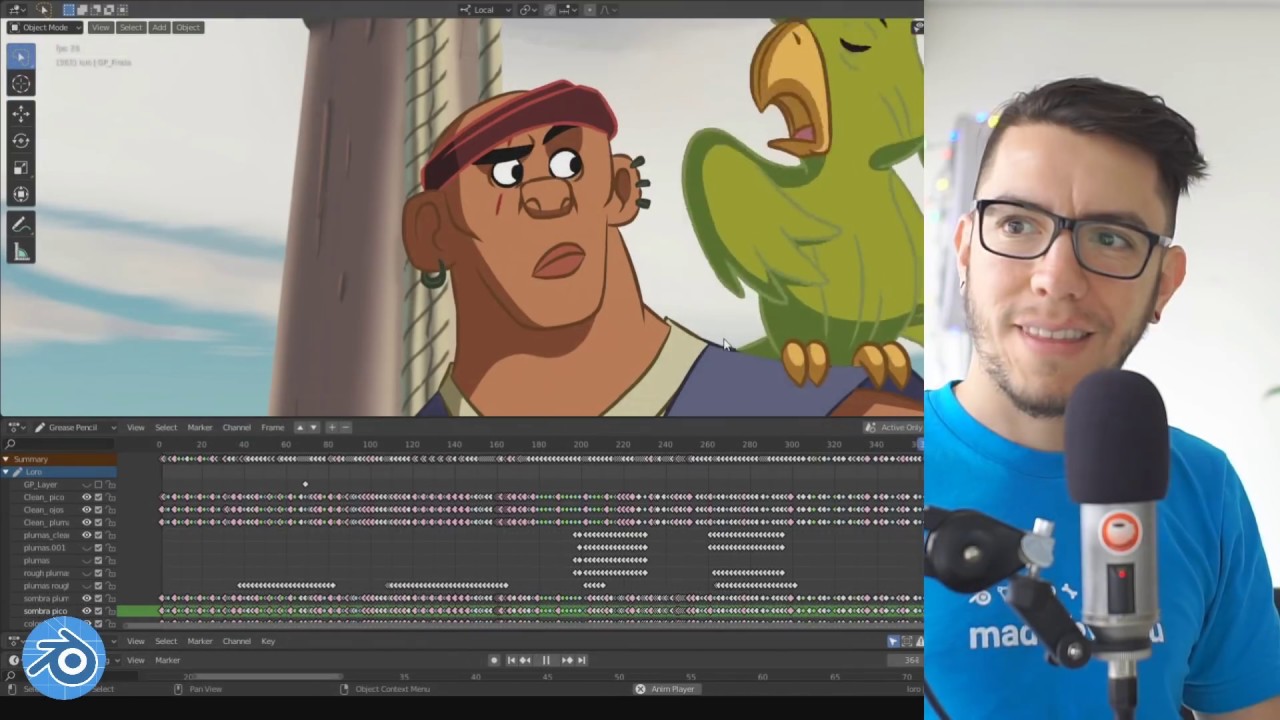Choose the Move tool
The height and width of the screenshot is (720, 1280).
(x=21, y=114)
